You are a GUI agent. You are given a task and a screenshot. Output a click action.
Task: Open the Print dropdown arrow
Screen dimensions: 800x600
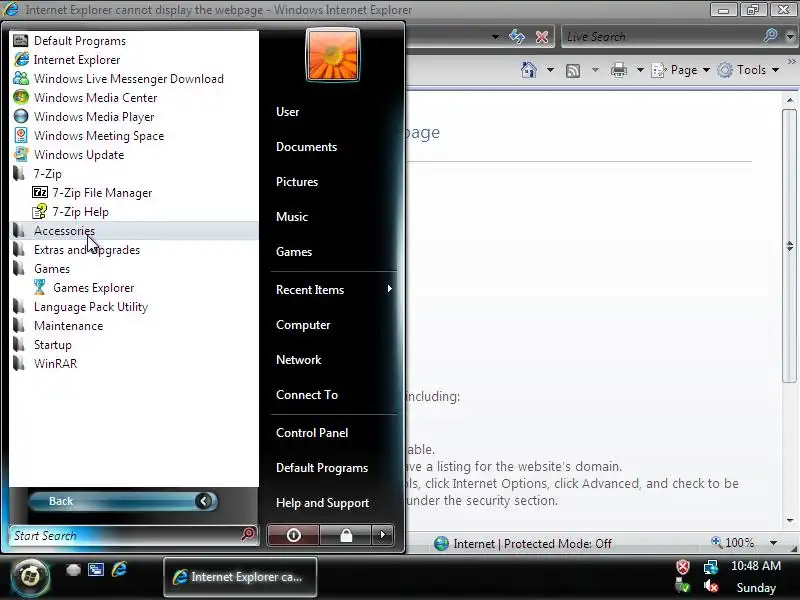pyautogui.click(x=640, y=70)
